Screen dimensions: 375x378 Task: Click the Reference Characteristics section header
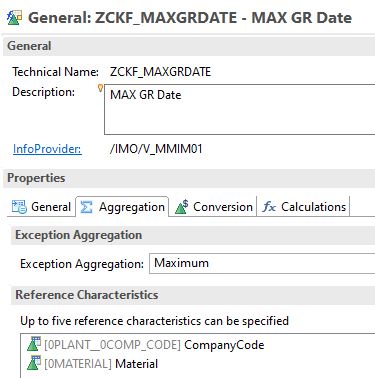pos(193,295)
